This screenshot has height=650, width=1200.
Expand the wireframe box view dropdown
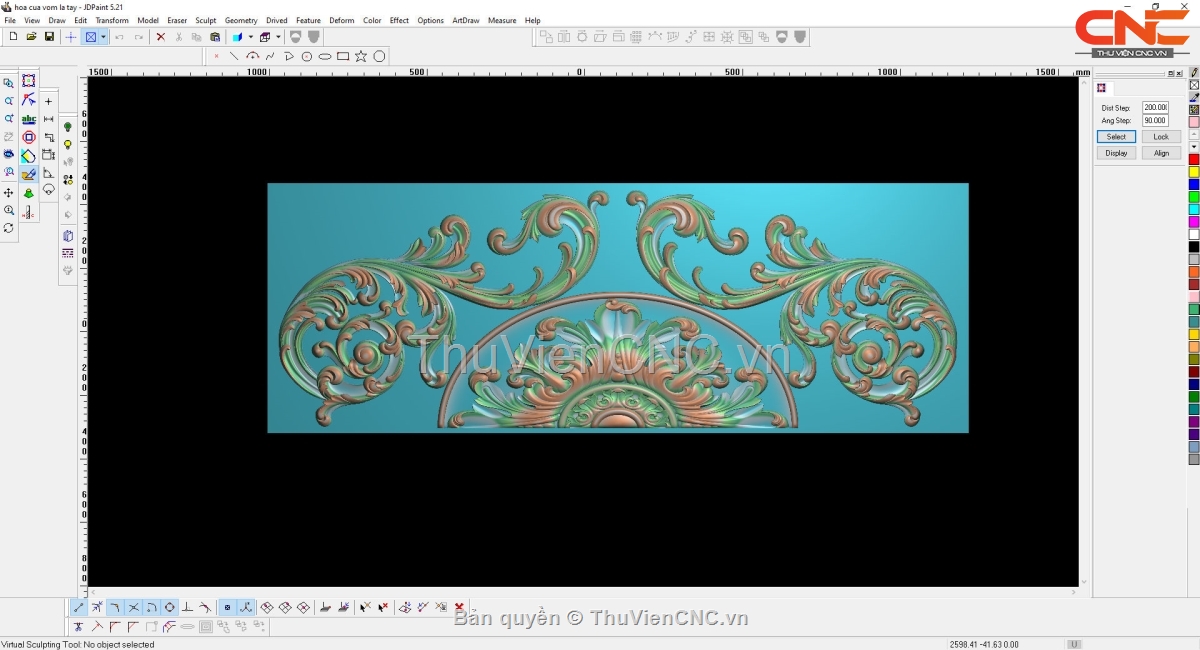click(x=278, y=37)
